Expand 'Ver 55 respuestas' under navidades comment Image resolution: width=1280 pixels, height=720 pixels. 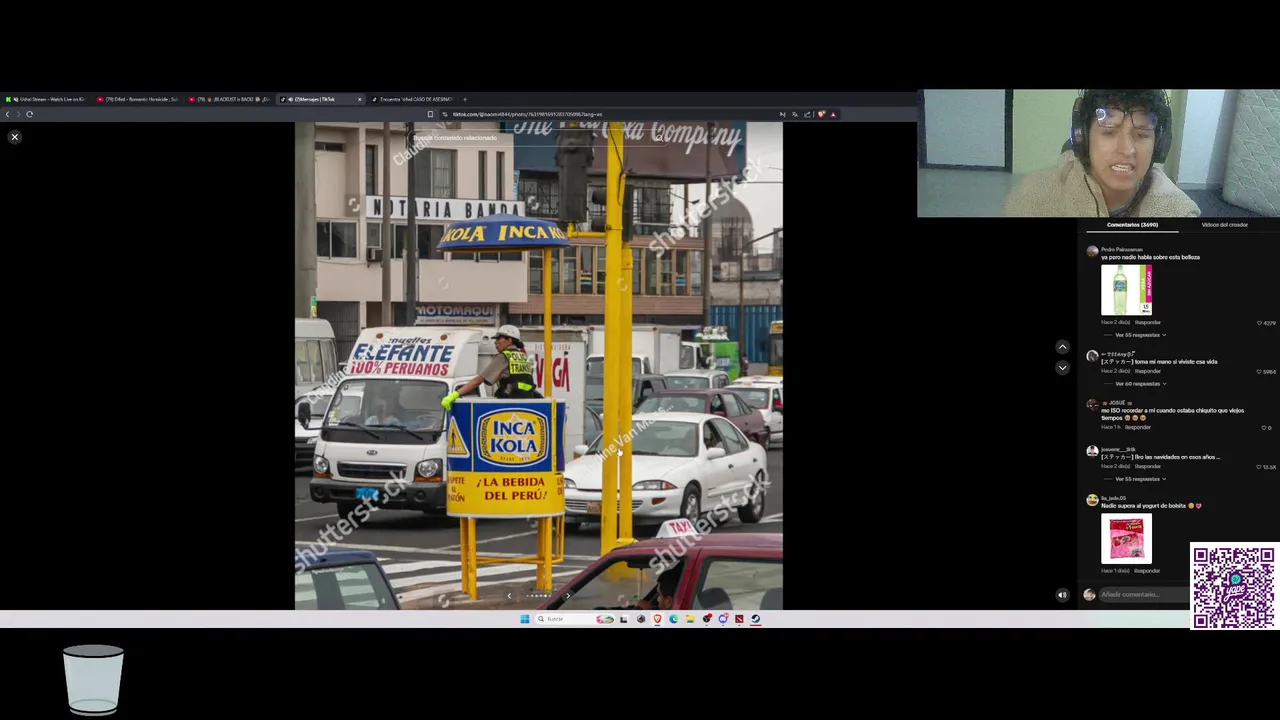[x=1140, y=479]
